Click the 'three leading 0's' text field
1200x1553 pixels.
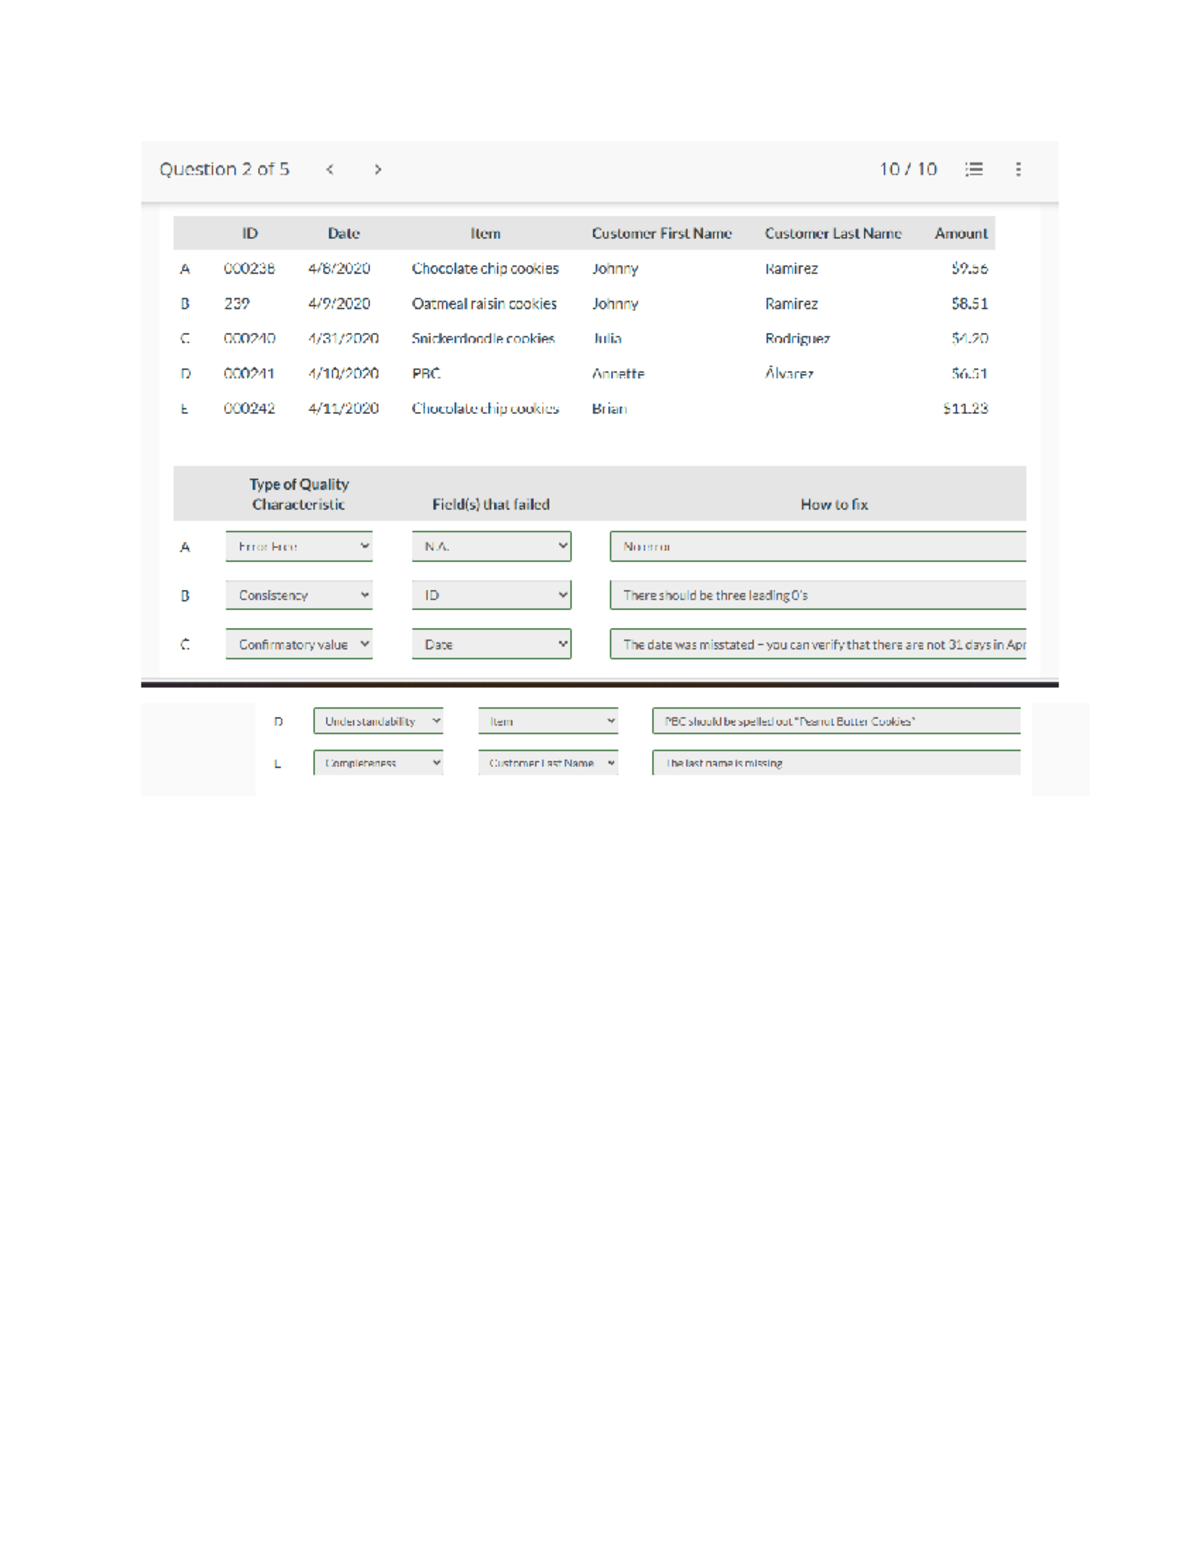(817, 596)
